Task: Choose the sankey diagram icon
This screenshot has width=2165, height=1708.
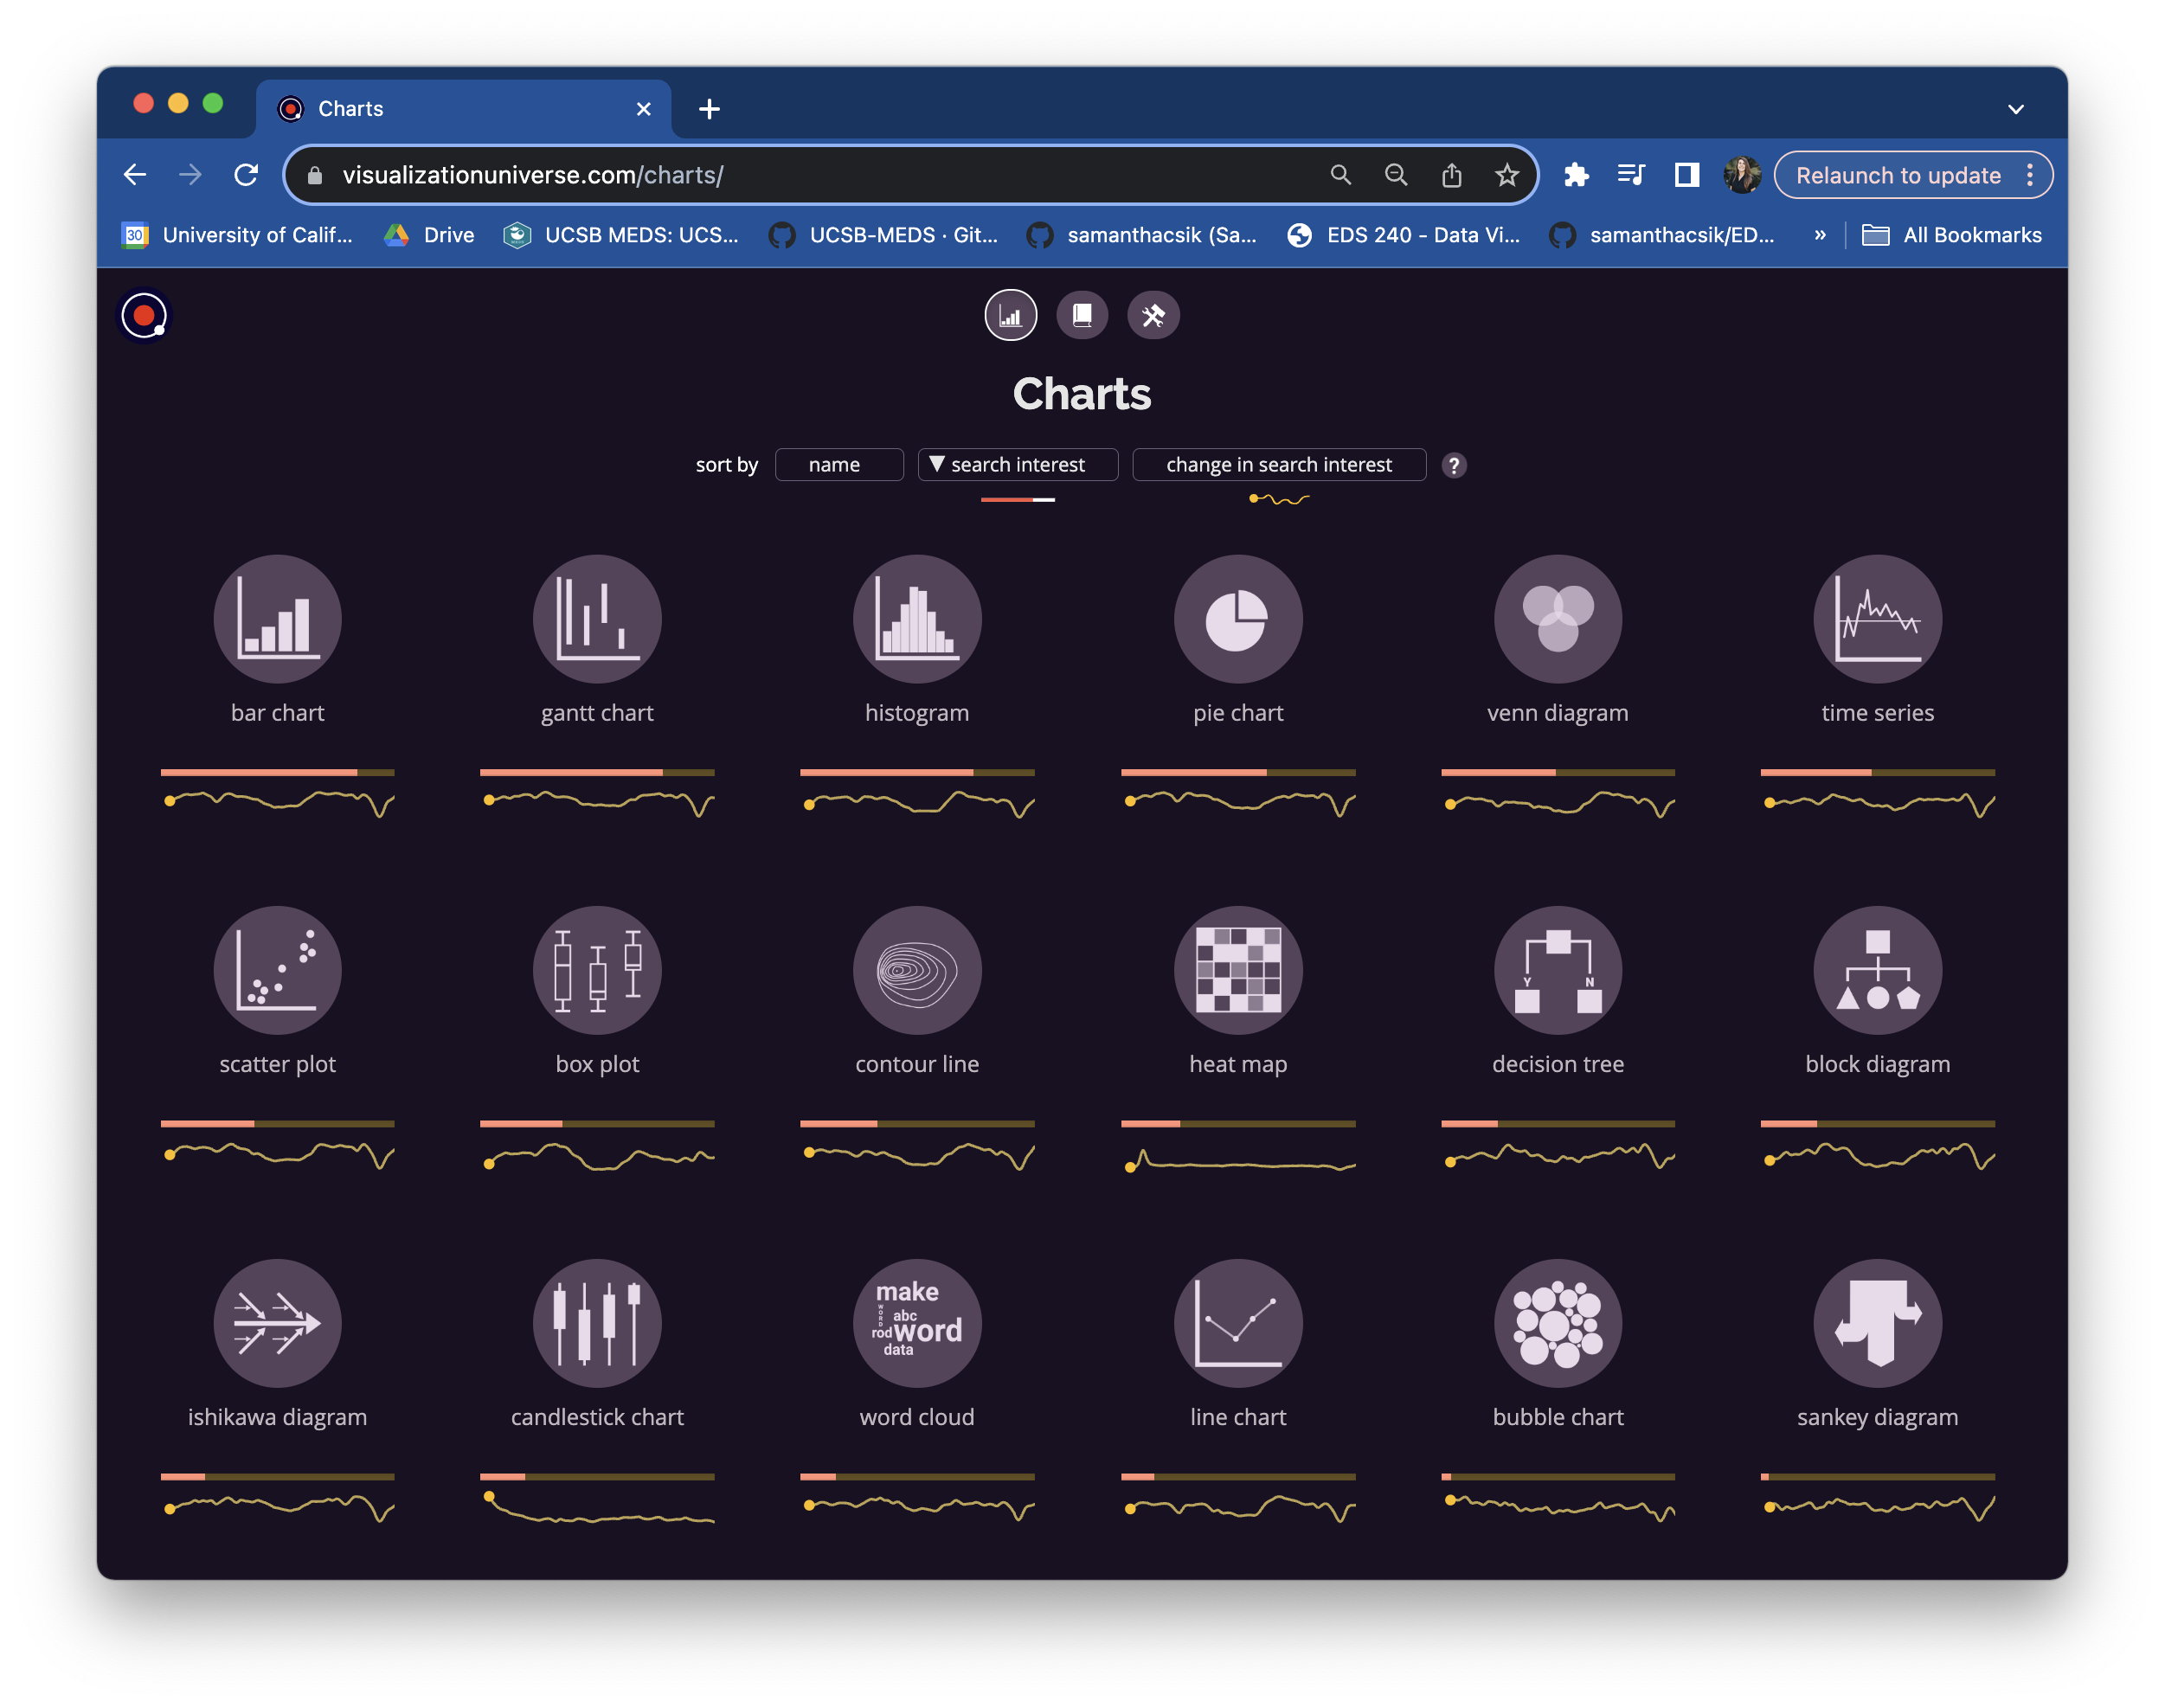Action: 1877,1322
